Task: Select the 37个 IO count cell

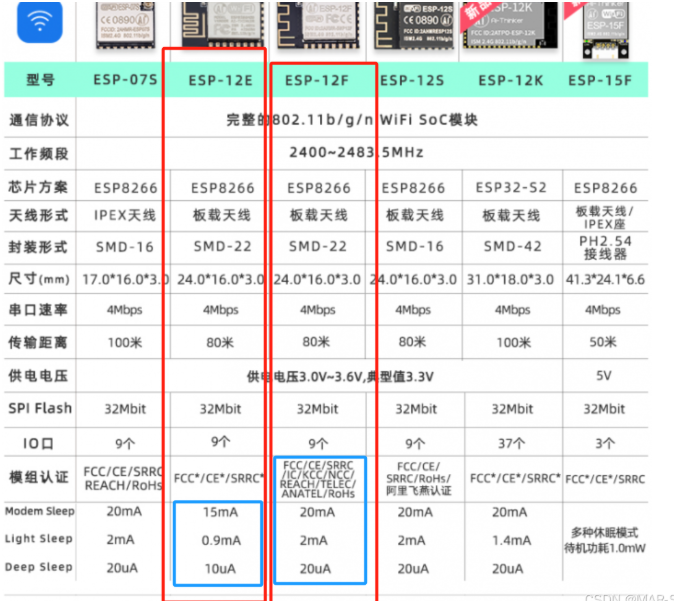Action: click(x=512, y=443)
